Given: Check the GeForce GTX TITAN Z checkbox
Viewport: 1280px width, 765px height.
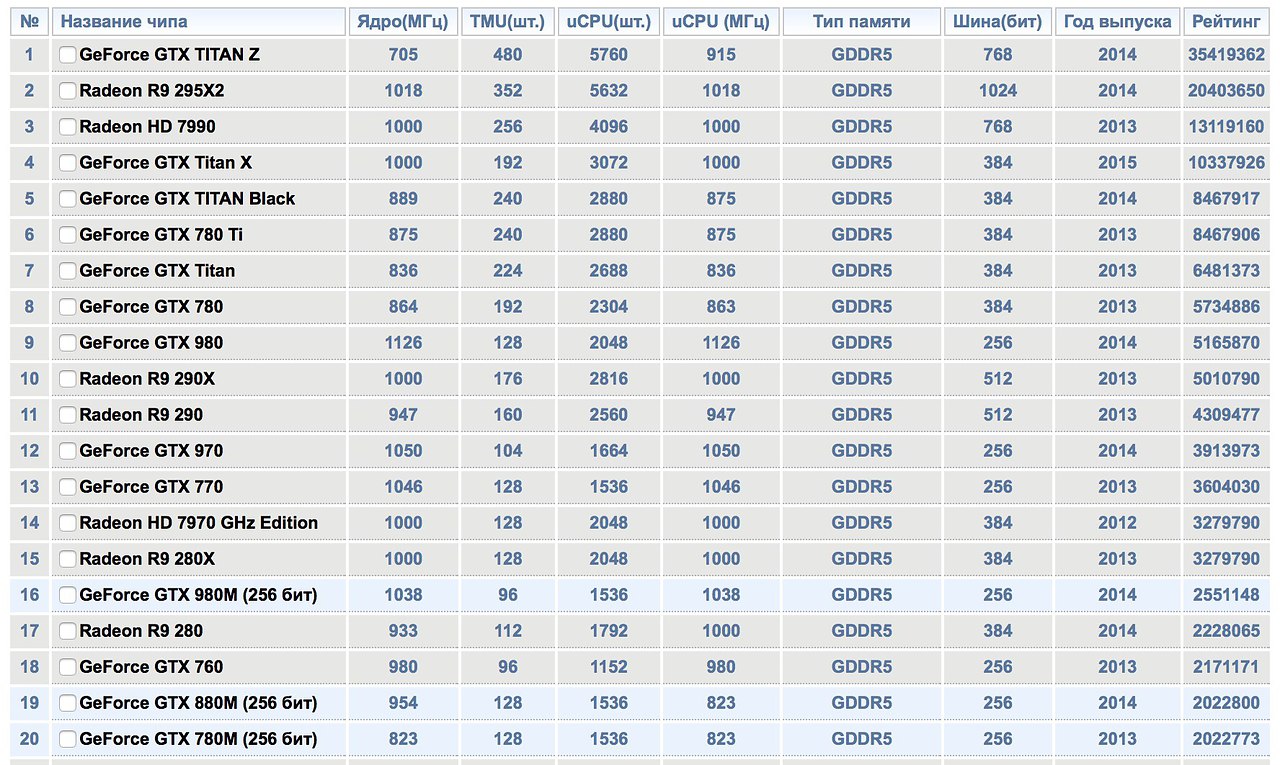Looking at the screenshot, I should point(67,55).
